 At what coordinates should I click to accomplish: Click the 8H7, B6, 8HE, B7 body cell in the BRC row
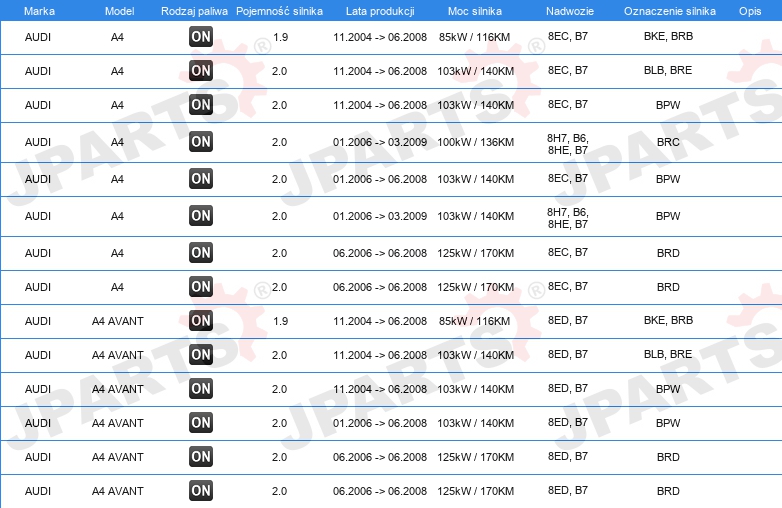click(x=568, y=144)
